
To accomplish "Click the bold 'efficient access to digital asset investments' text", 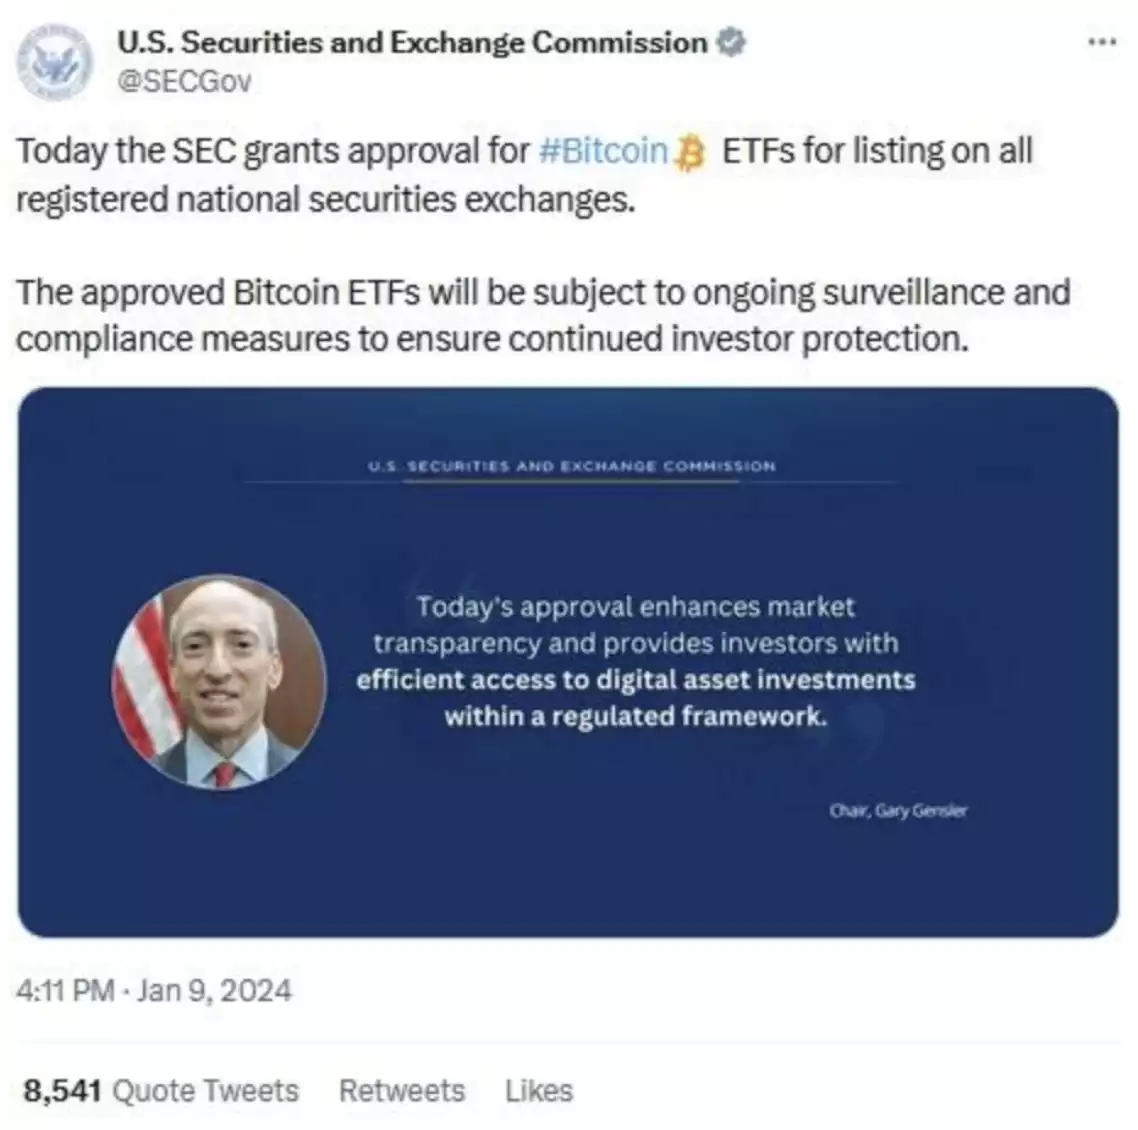I will click(x=635, y=680).
